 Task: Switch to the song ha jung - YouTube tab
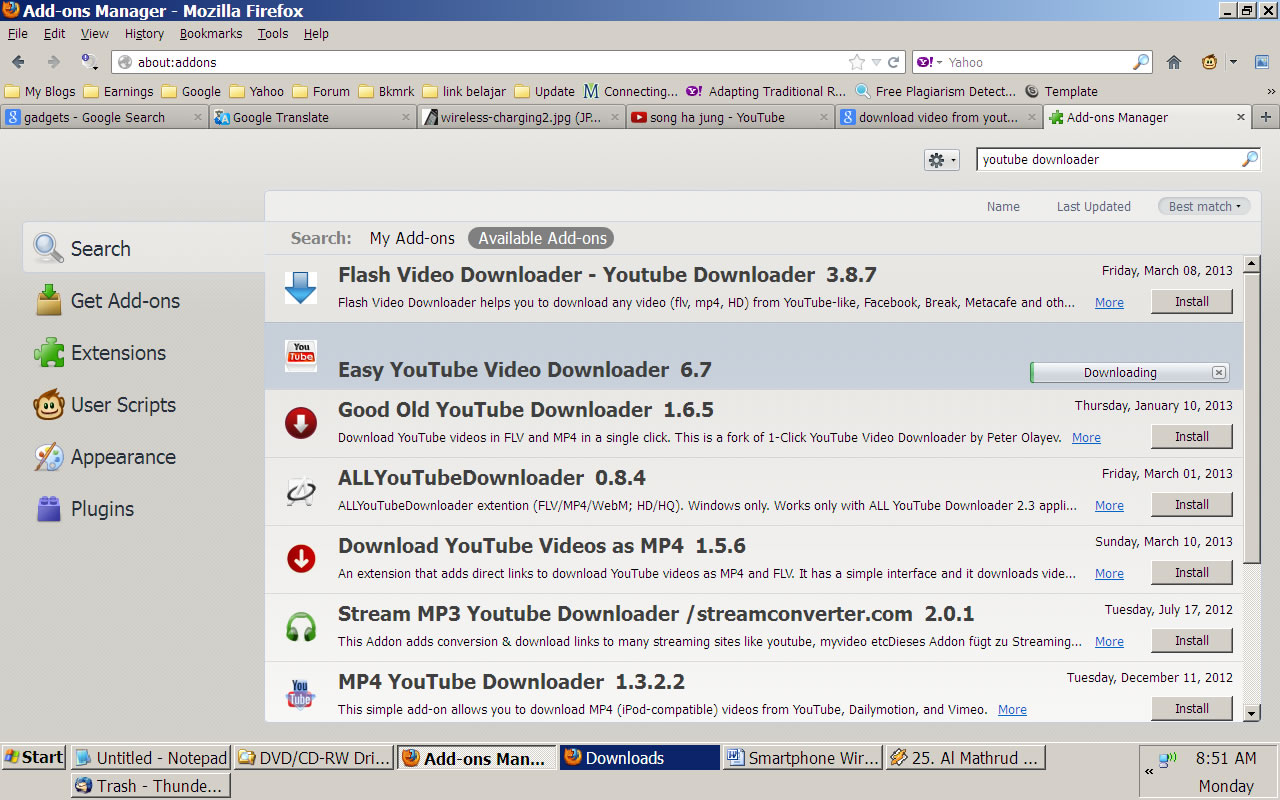[x=730, y=117]
